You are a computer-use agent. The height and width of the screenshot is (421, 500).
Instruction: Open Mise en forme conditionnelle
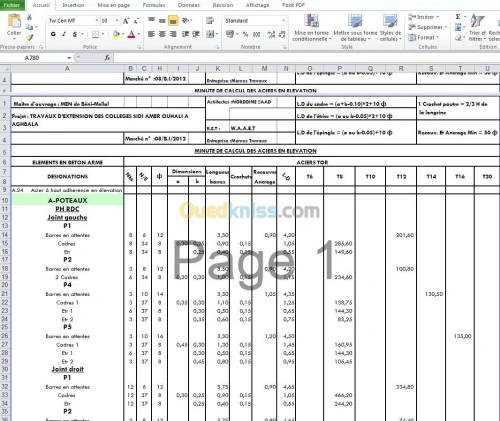[311, 28]
